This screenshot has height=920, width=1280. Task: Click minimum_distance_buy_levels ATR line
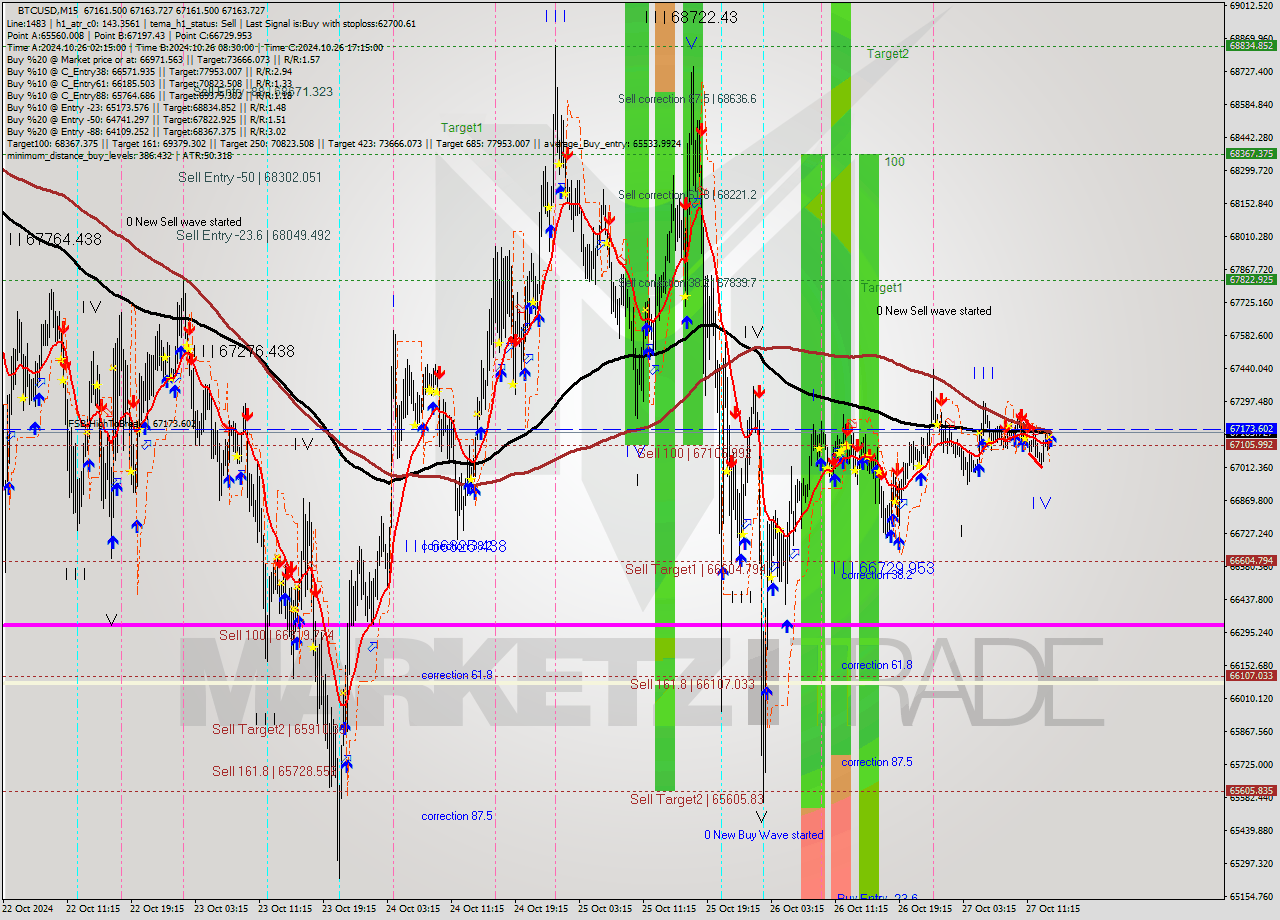pyautogui.click(x=119, y=155)
